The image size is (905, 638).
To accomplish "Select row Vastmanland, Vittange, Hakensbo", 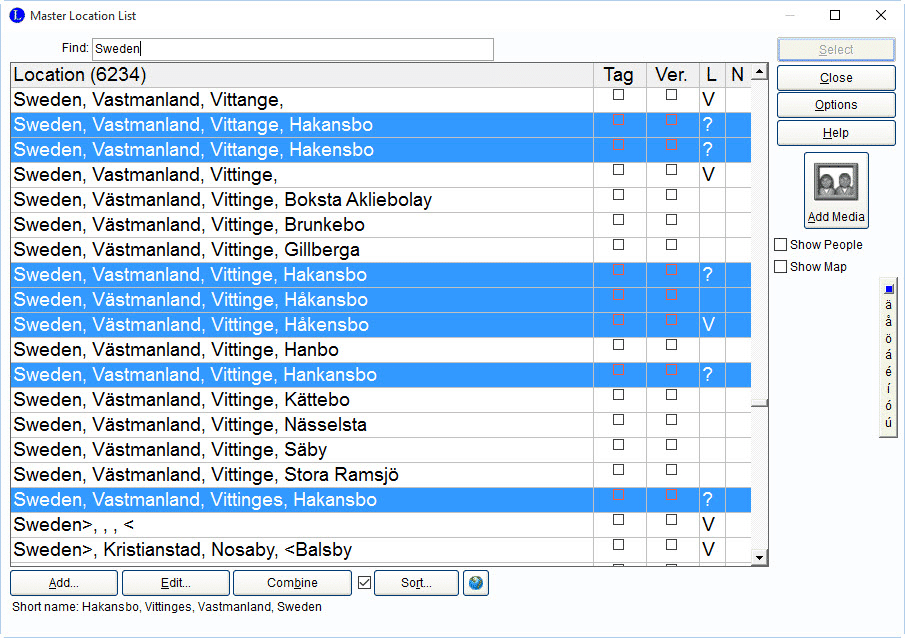I will [381, 150].
